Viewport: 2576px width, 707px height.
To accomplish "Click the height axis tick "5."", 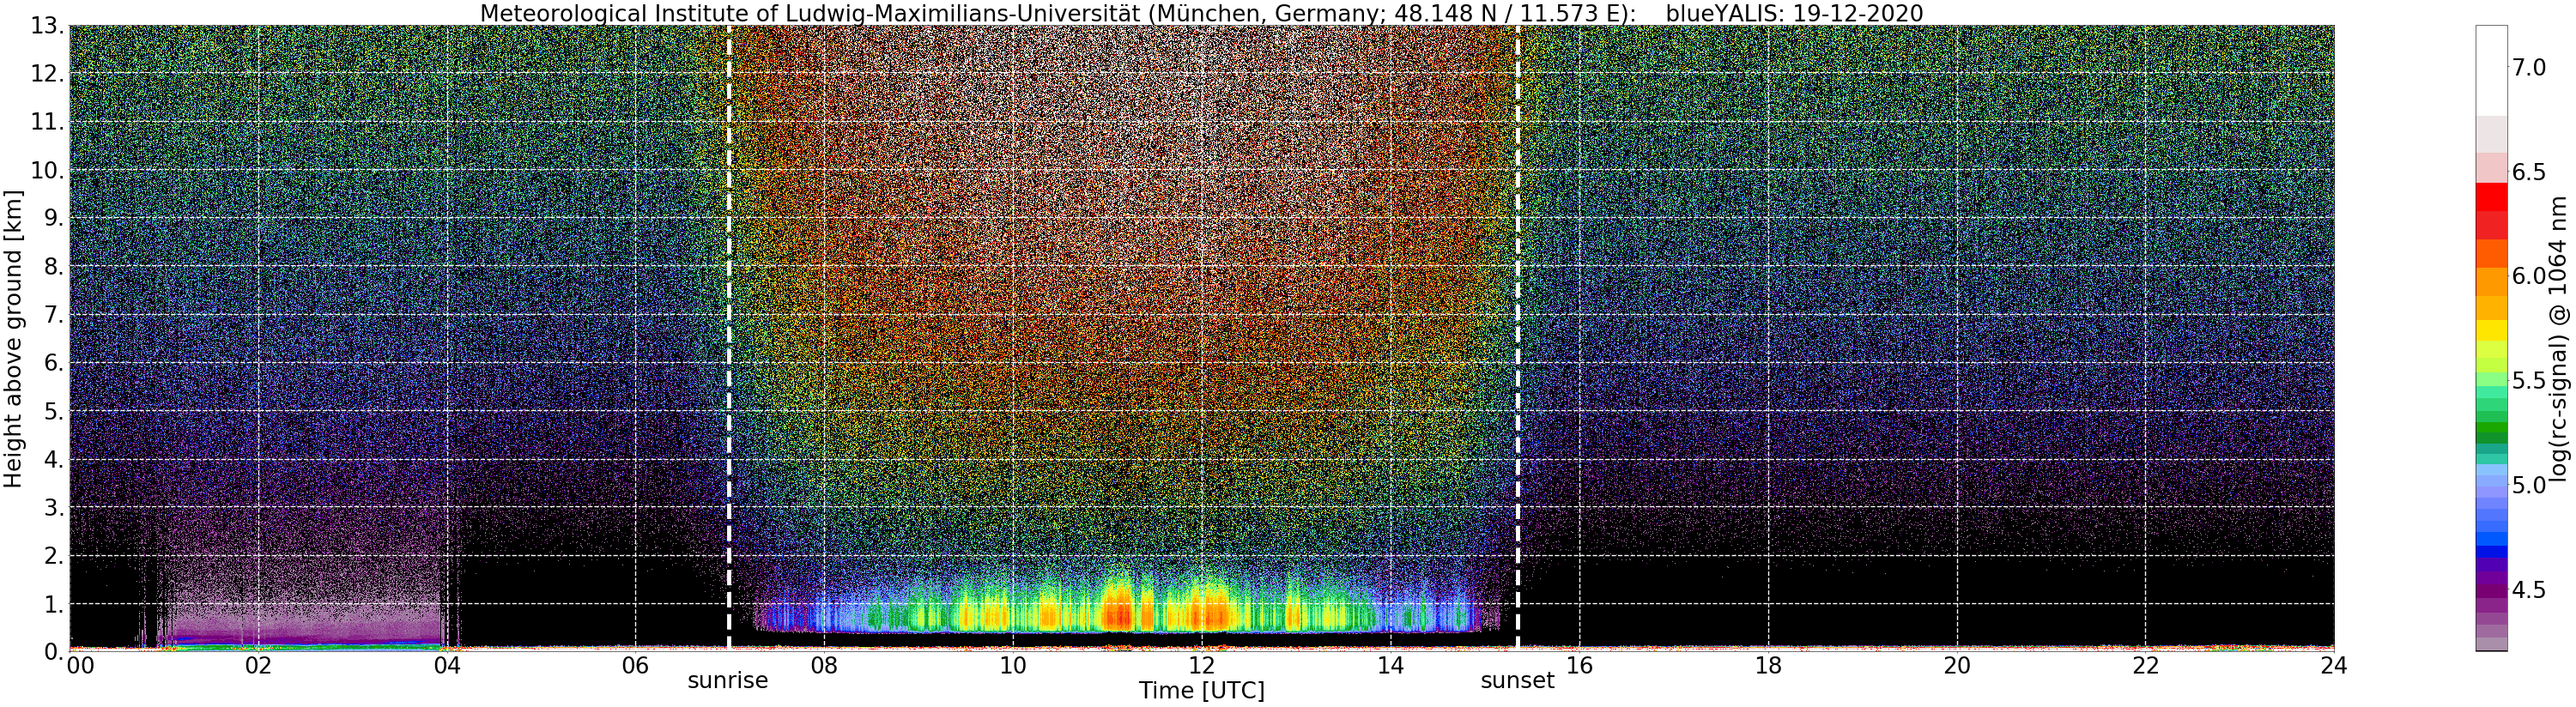I will click(x=53, y=412).
